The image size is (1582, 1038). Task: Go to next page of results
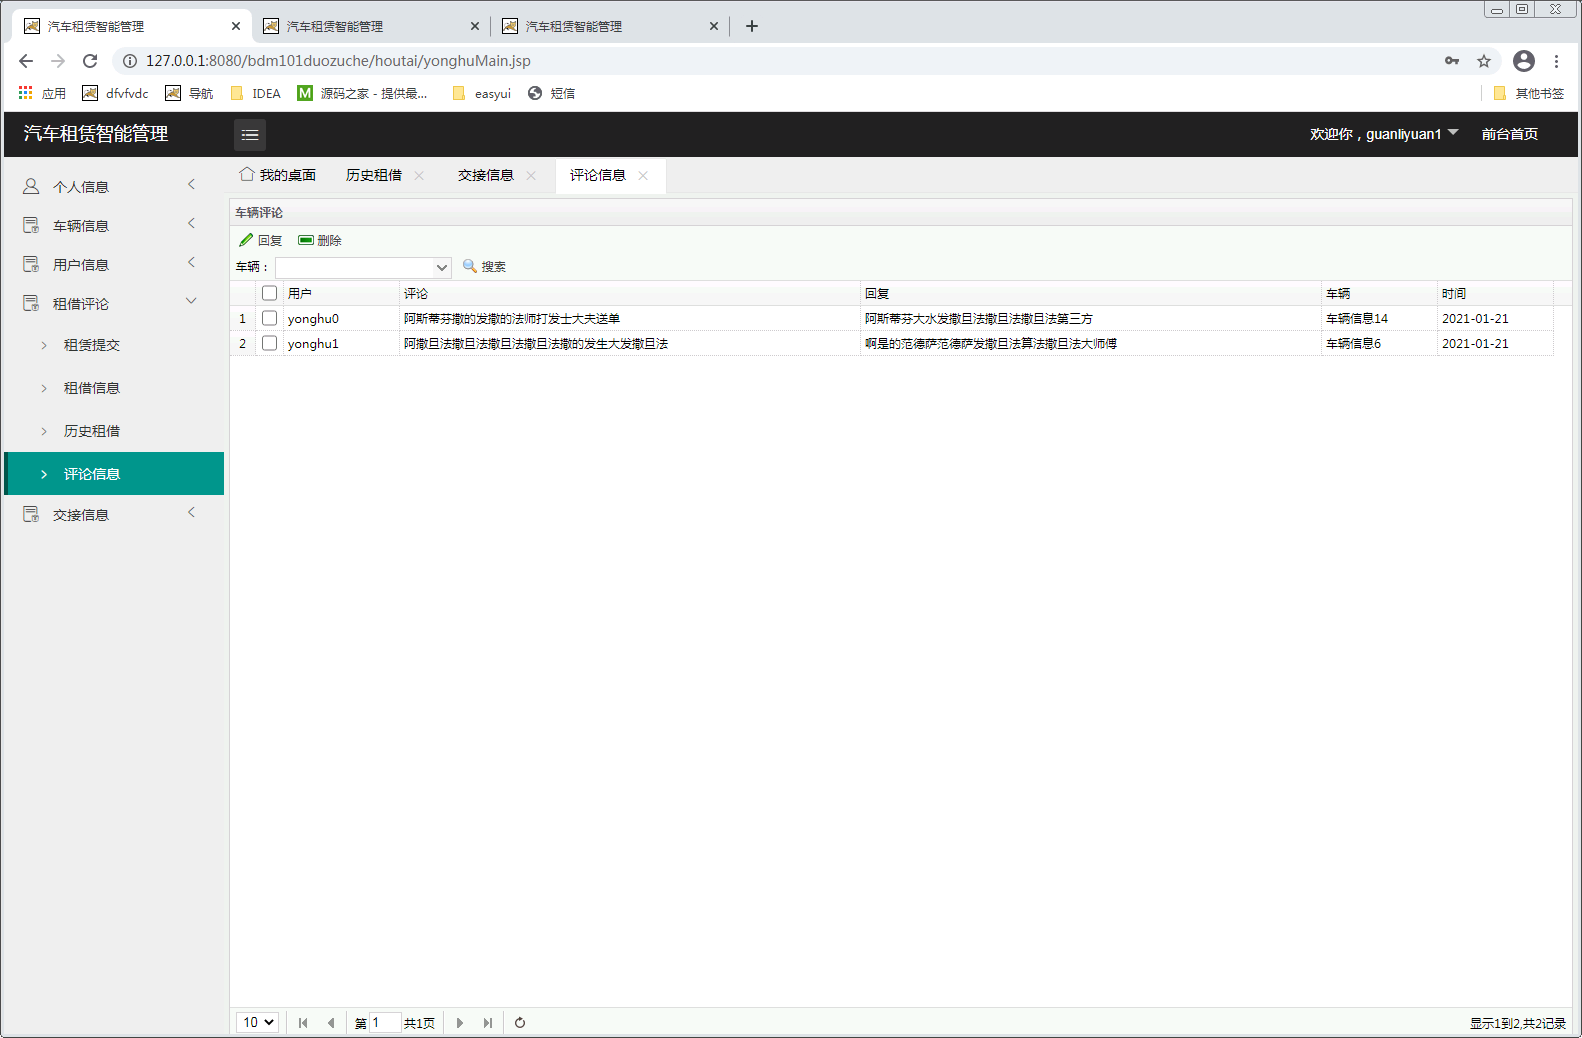(x=460, y=1023)
